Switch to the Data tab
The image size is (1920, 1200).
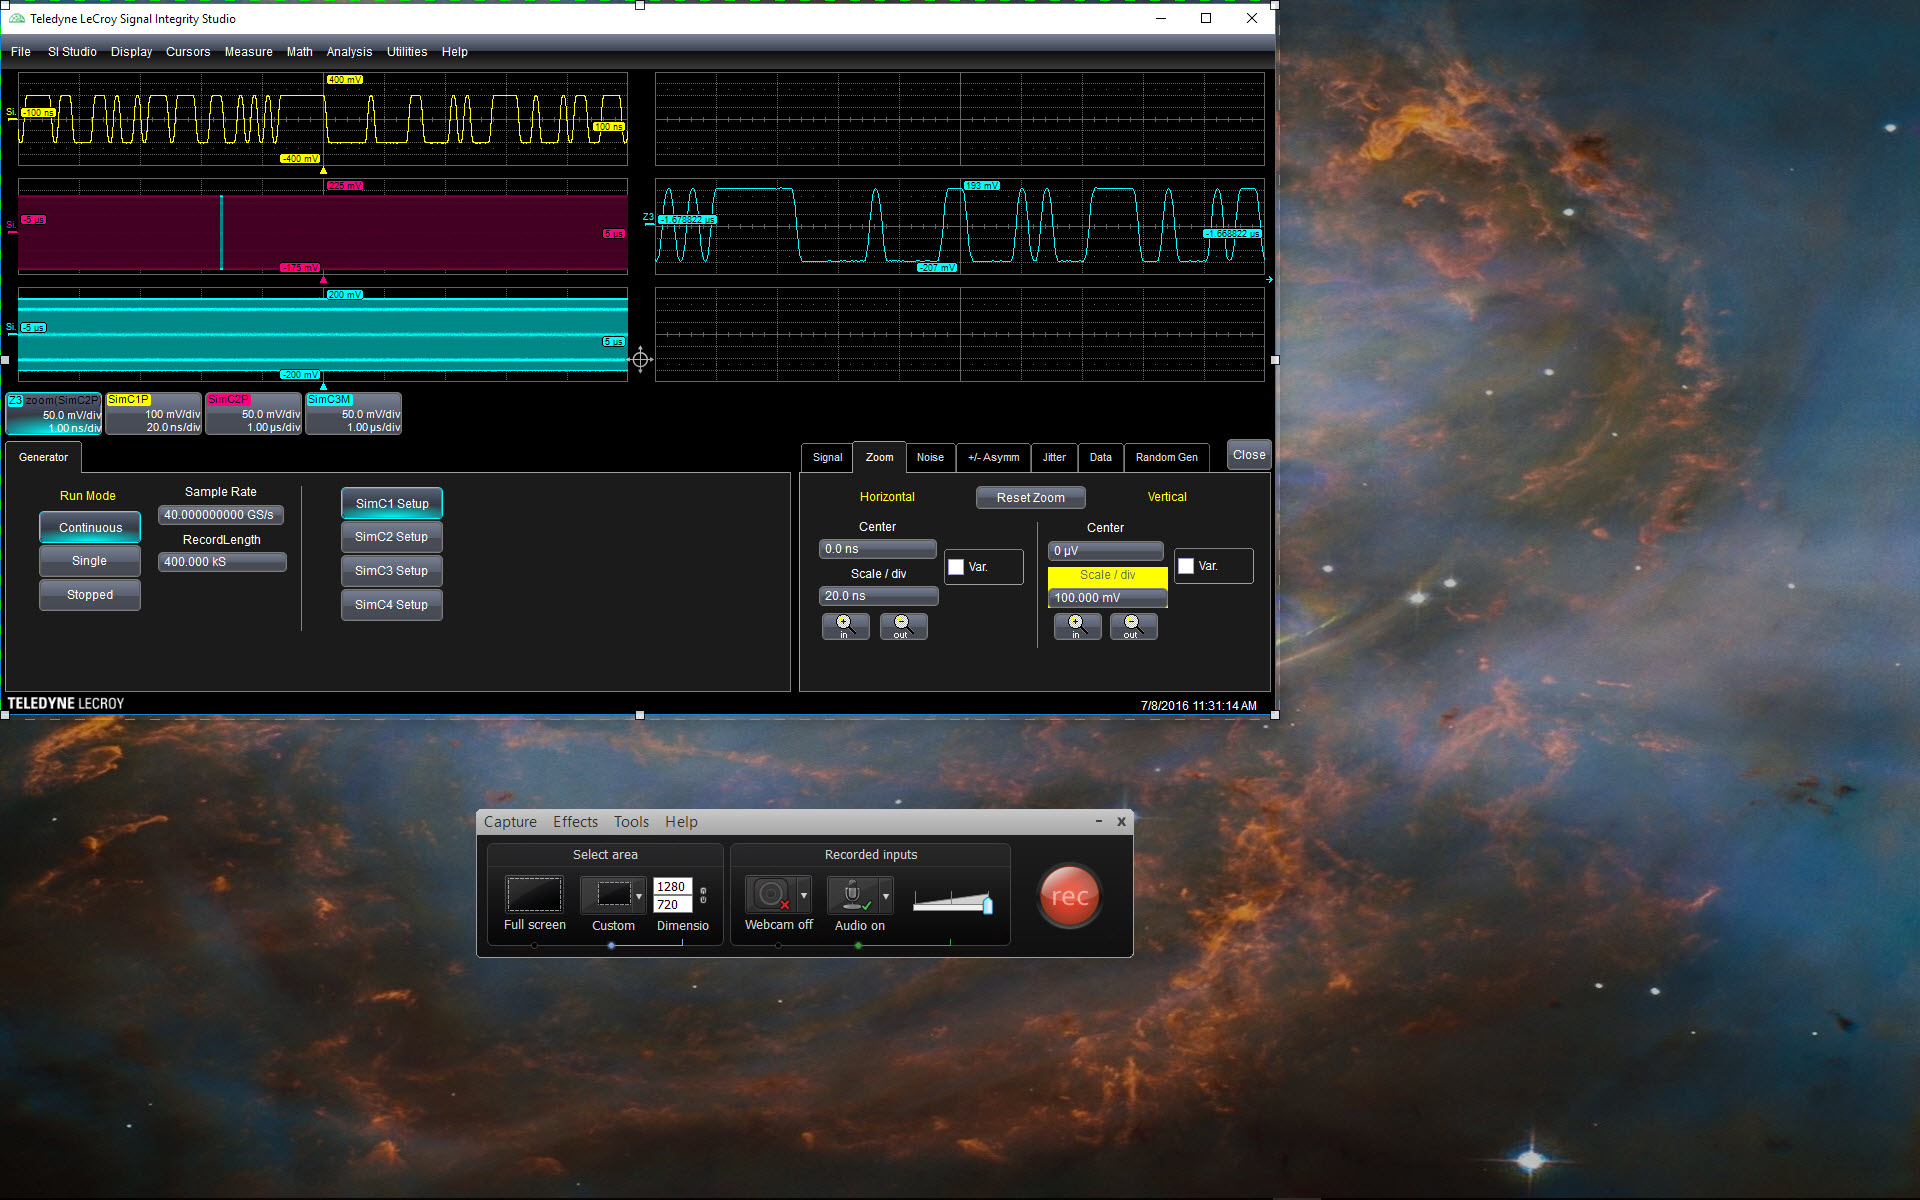[x=1100, y=457]
